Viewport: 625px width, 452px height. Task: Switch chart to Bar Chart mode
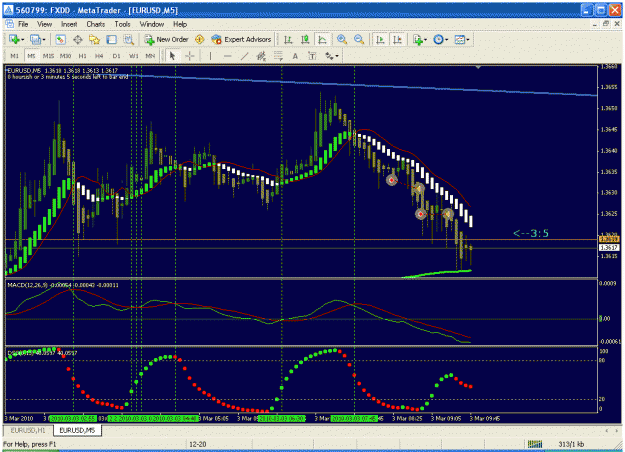[x=288, y=39]
